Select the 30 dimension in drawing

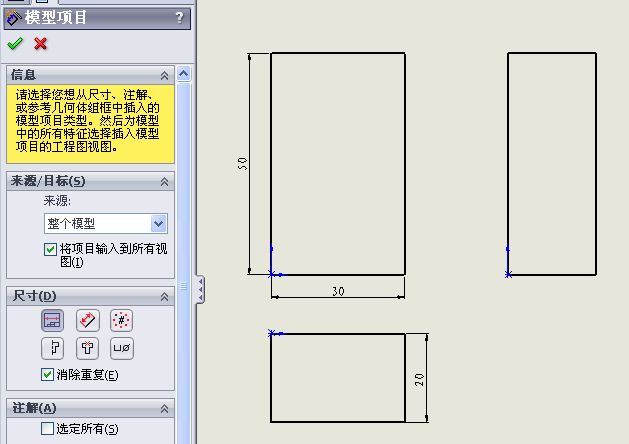tap(338, 291)
